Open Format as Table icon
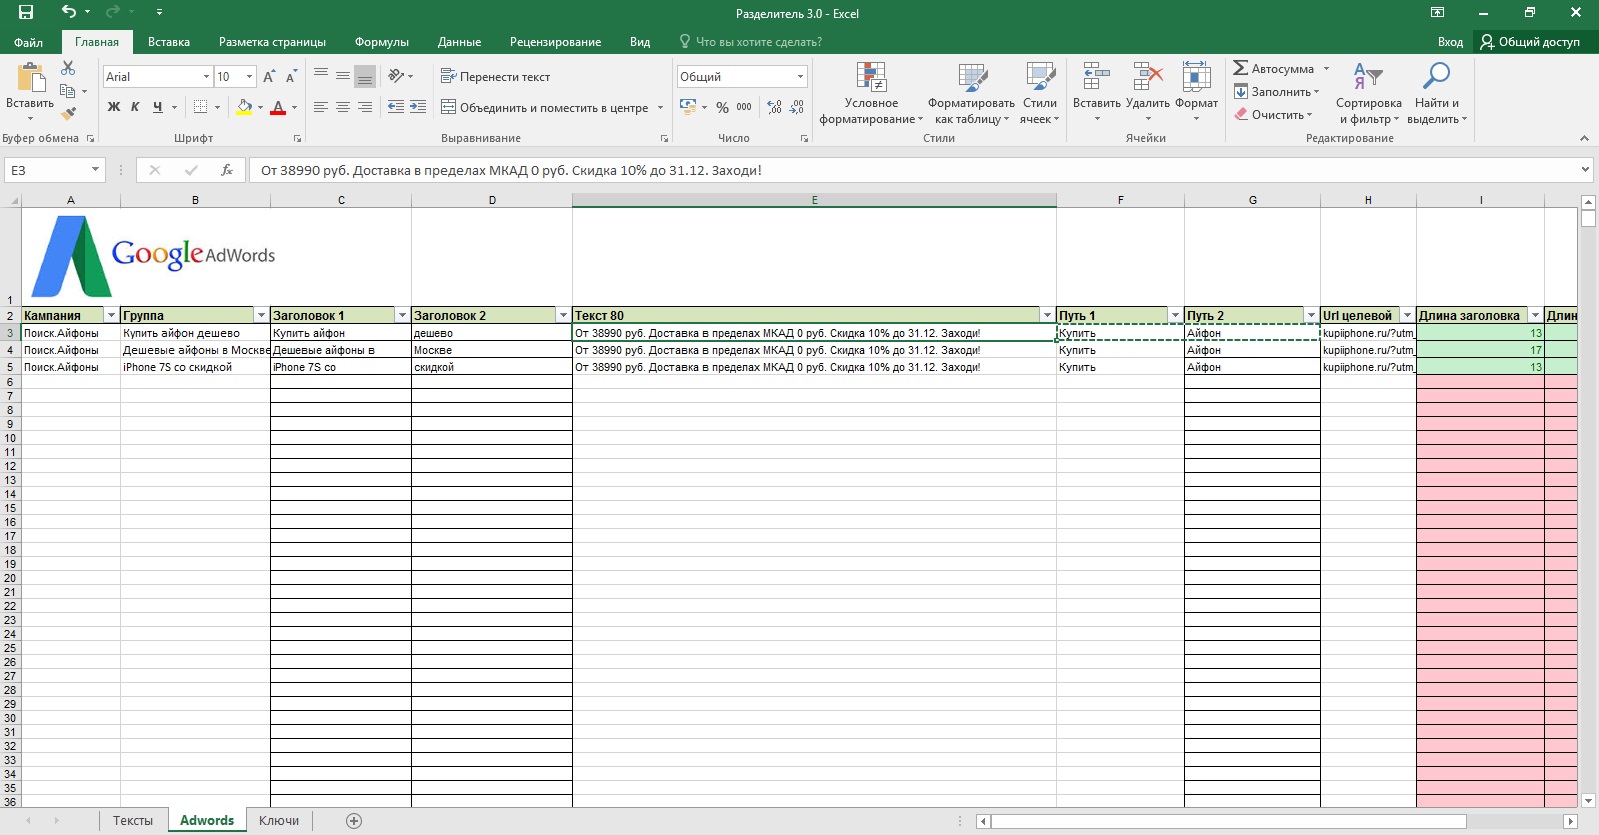 point(972,77)
